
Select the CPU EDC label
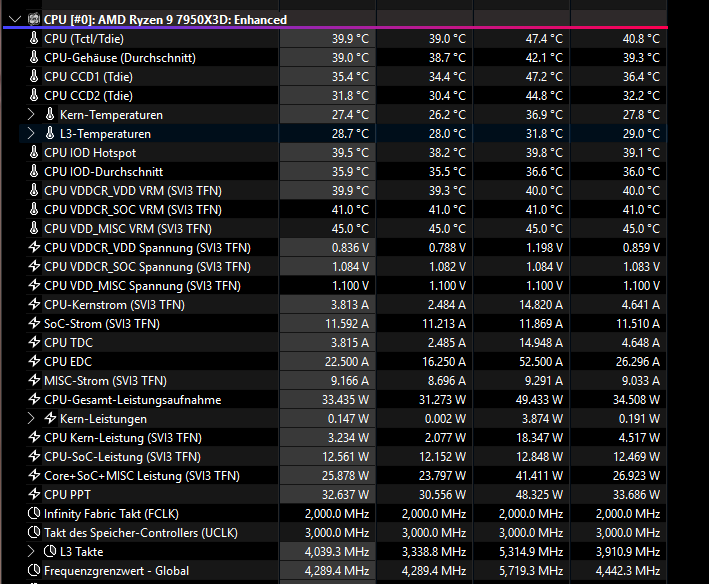(68, 362)
